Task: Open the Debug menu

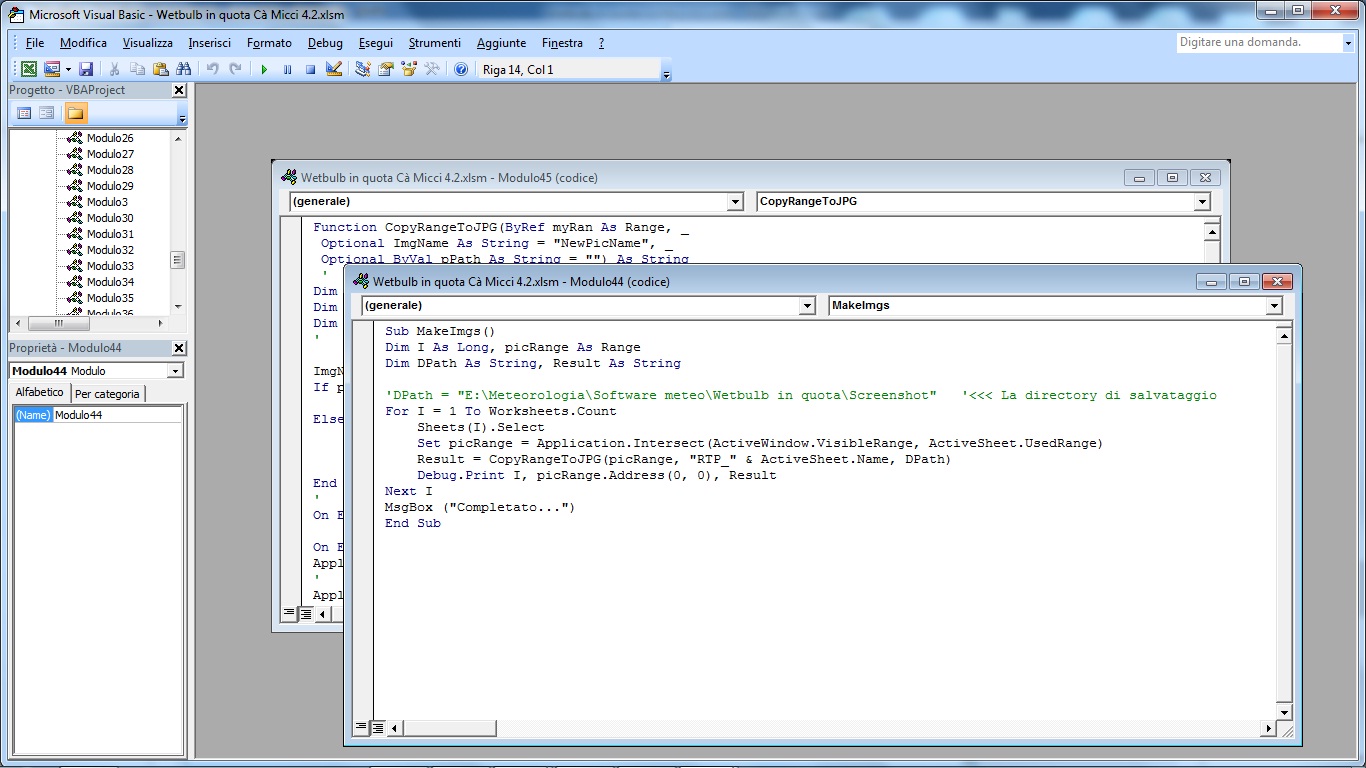Action: (325, 43)
